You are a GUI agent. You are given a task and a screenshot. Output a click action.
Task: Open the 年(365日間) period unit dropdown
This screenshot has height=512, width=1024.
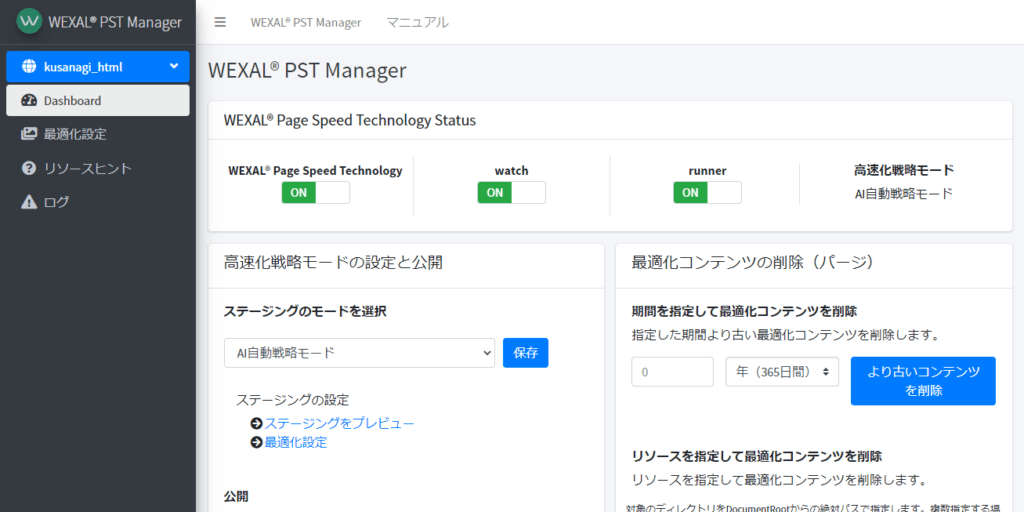(x=782, y=372)
